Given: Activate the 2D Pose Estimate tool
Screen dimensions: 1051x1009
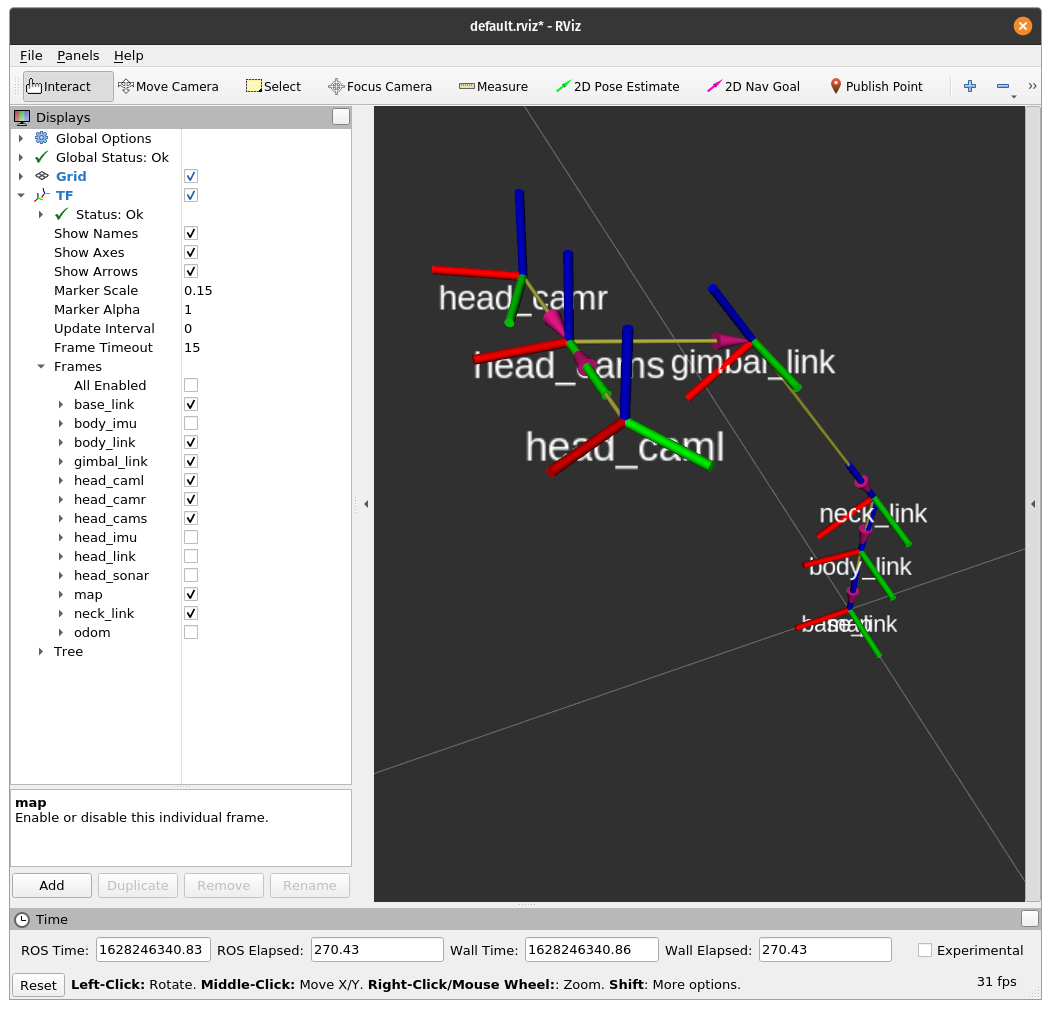Looking at the screenshot, I should point(617,86).
